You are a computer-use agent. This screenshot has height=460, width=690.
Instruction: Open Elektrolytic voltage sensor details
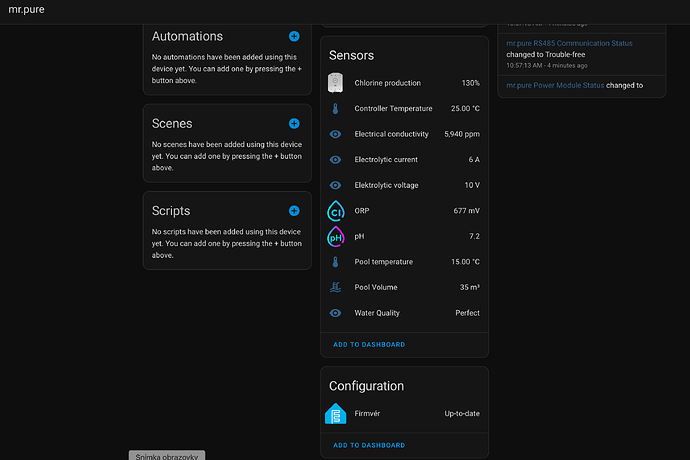(406, 185)
